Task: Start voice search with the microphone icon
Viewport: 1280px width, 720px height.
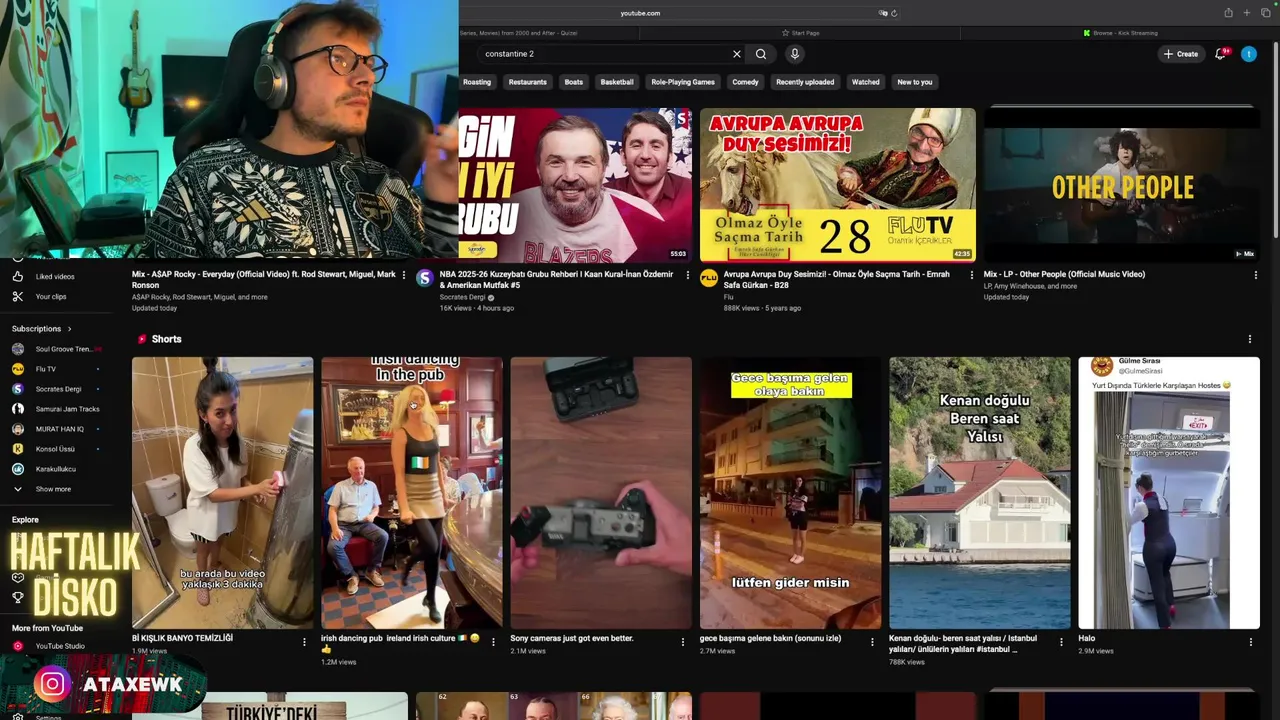Action: point(795,54)
